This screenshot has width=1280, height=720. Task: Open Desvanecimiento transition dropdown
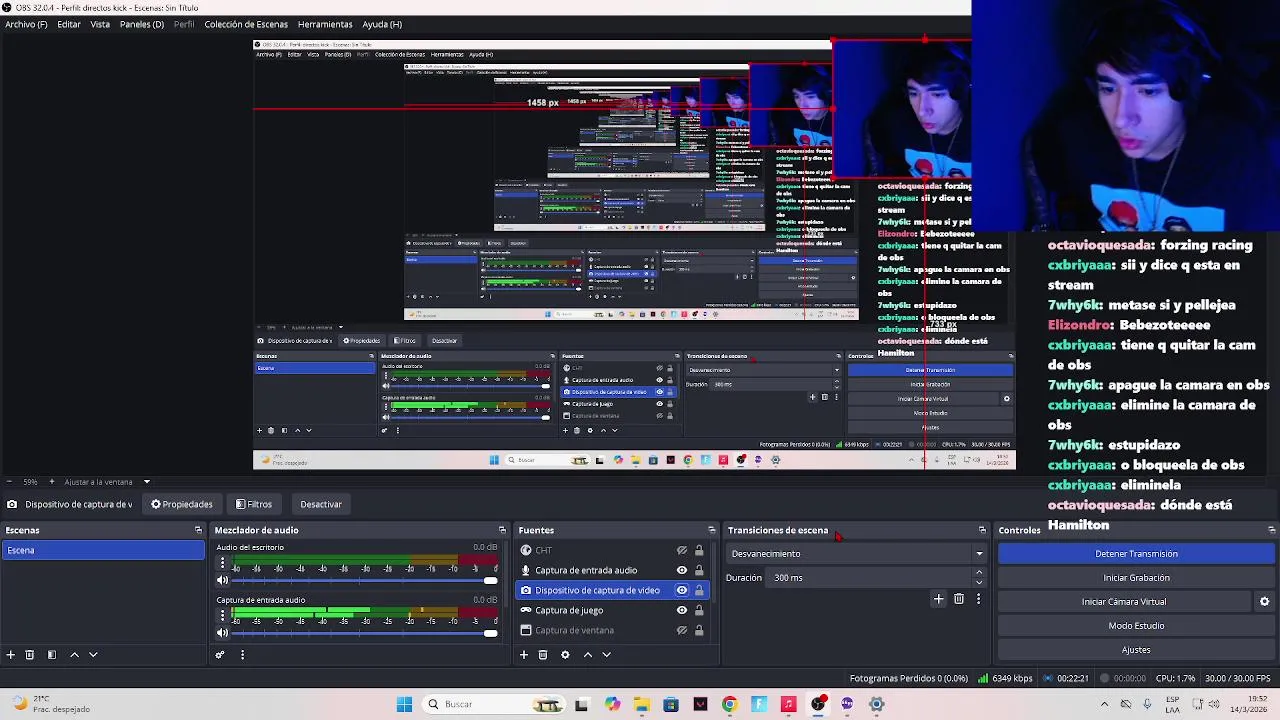click(857, 554)
